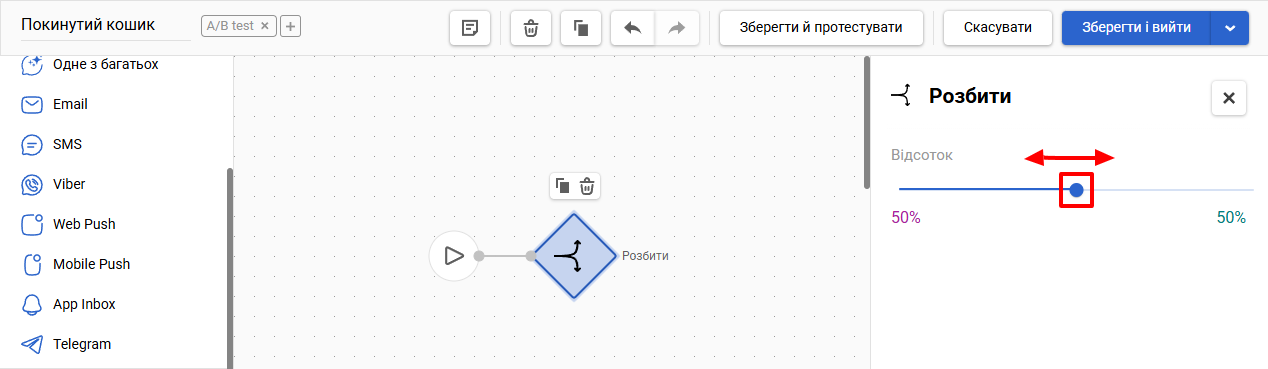Viewport: 1268px width, 369px height.
Task: Undo the last action with left arrow
Action: point(632,28)
